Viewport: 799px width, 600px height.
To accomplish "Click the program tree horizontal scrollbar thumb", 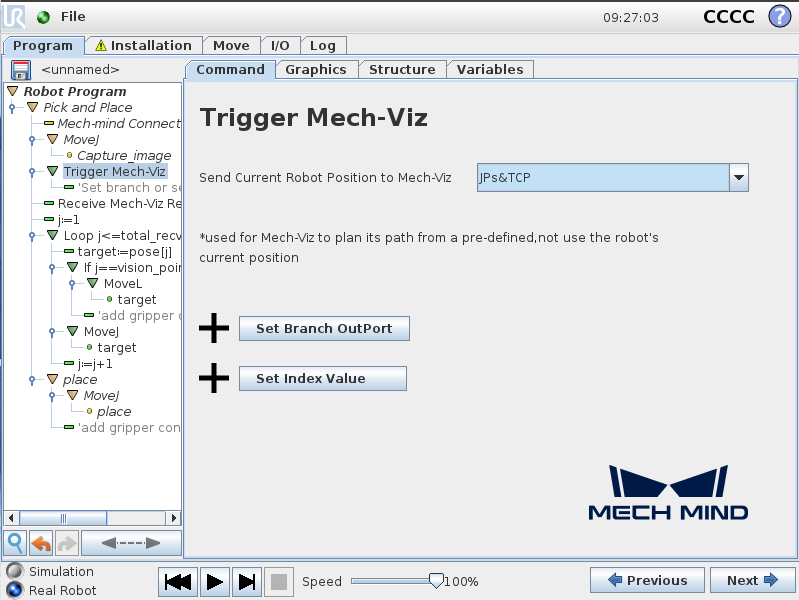I will coord(63,518).
